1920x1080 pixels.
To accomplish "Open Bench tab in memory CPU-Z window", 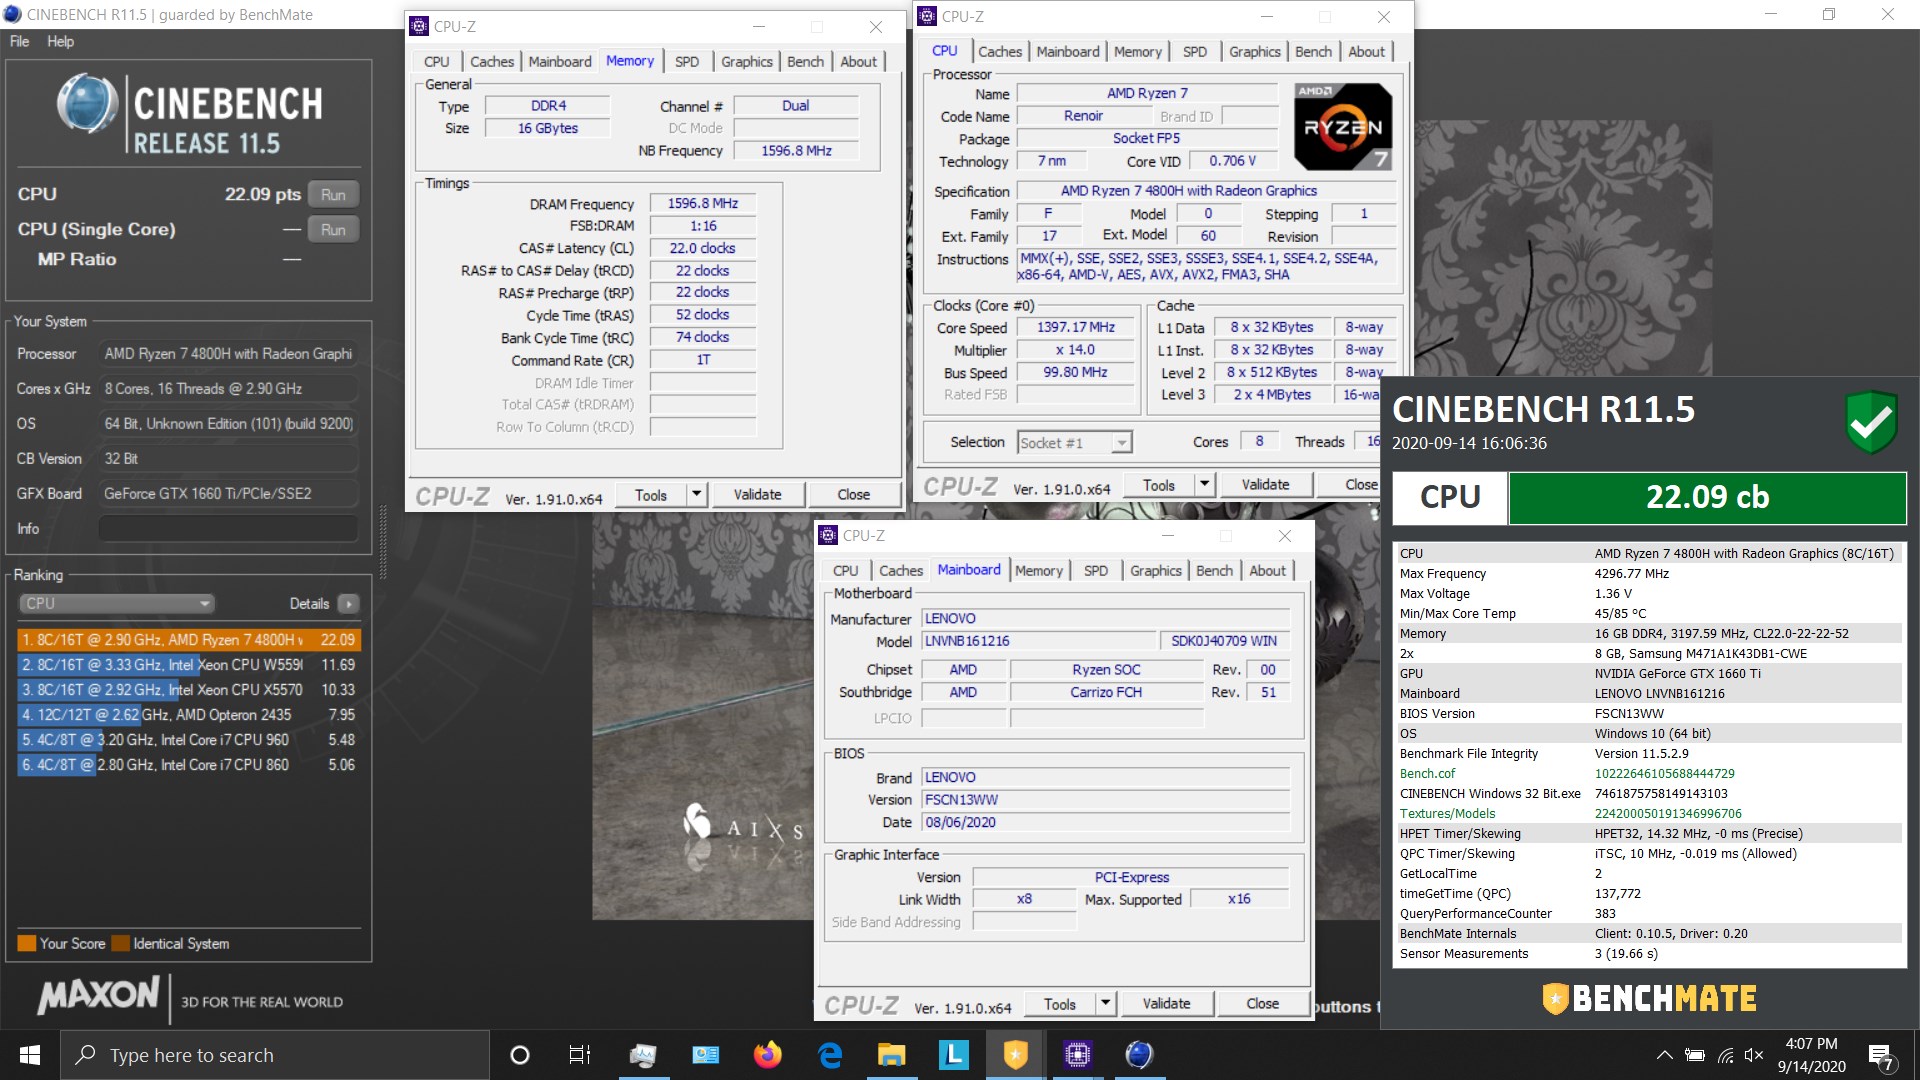I will tap(805, 62).
